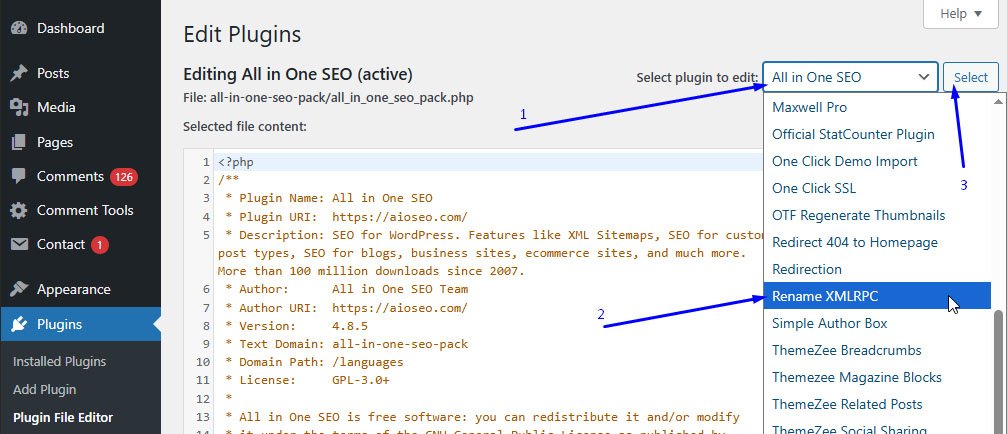1007x434 pixels.
Task: Click the 126 comments count badge
Action: click(123, 177)
